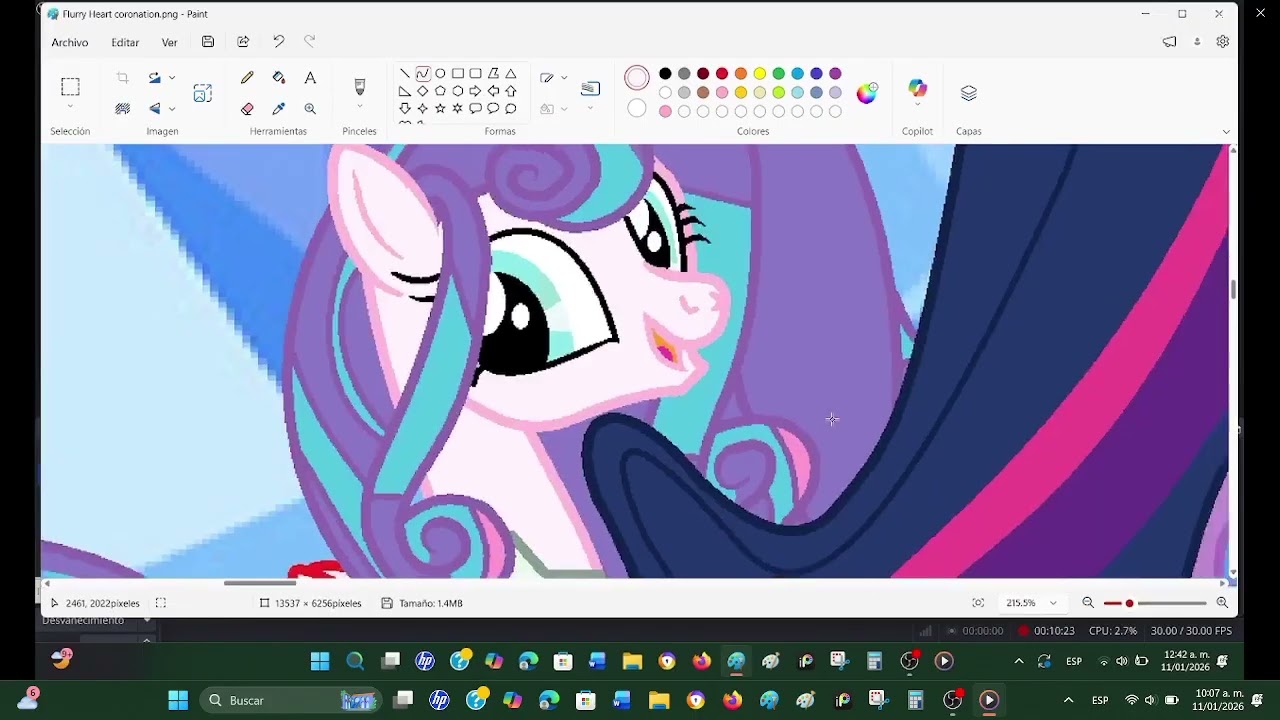Open the Selección options dropdown
Image resolution: width=1280 pixels, height=720 pixels.
[x=70, y=107]
